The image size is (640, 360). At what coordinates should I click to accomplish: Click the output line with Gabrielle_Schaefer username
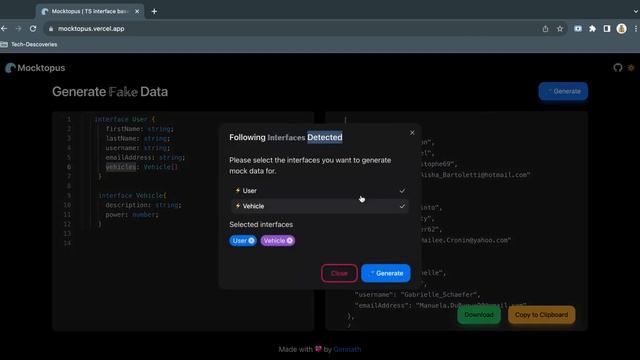click(x=417, y=294)
